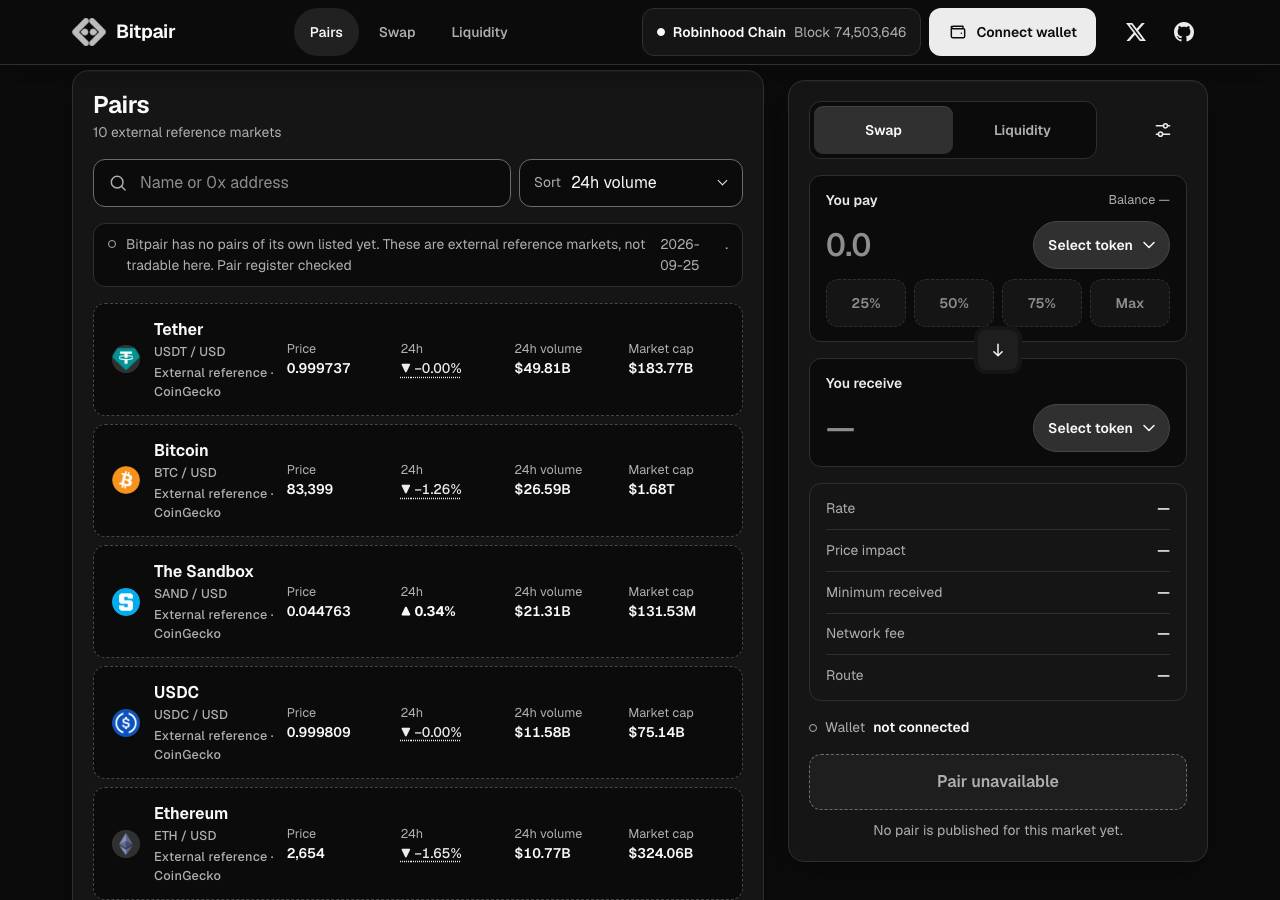1280x900 pixels.
Task: Click USDC market cap $75.14B
Action: coord(657,732)
